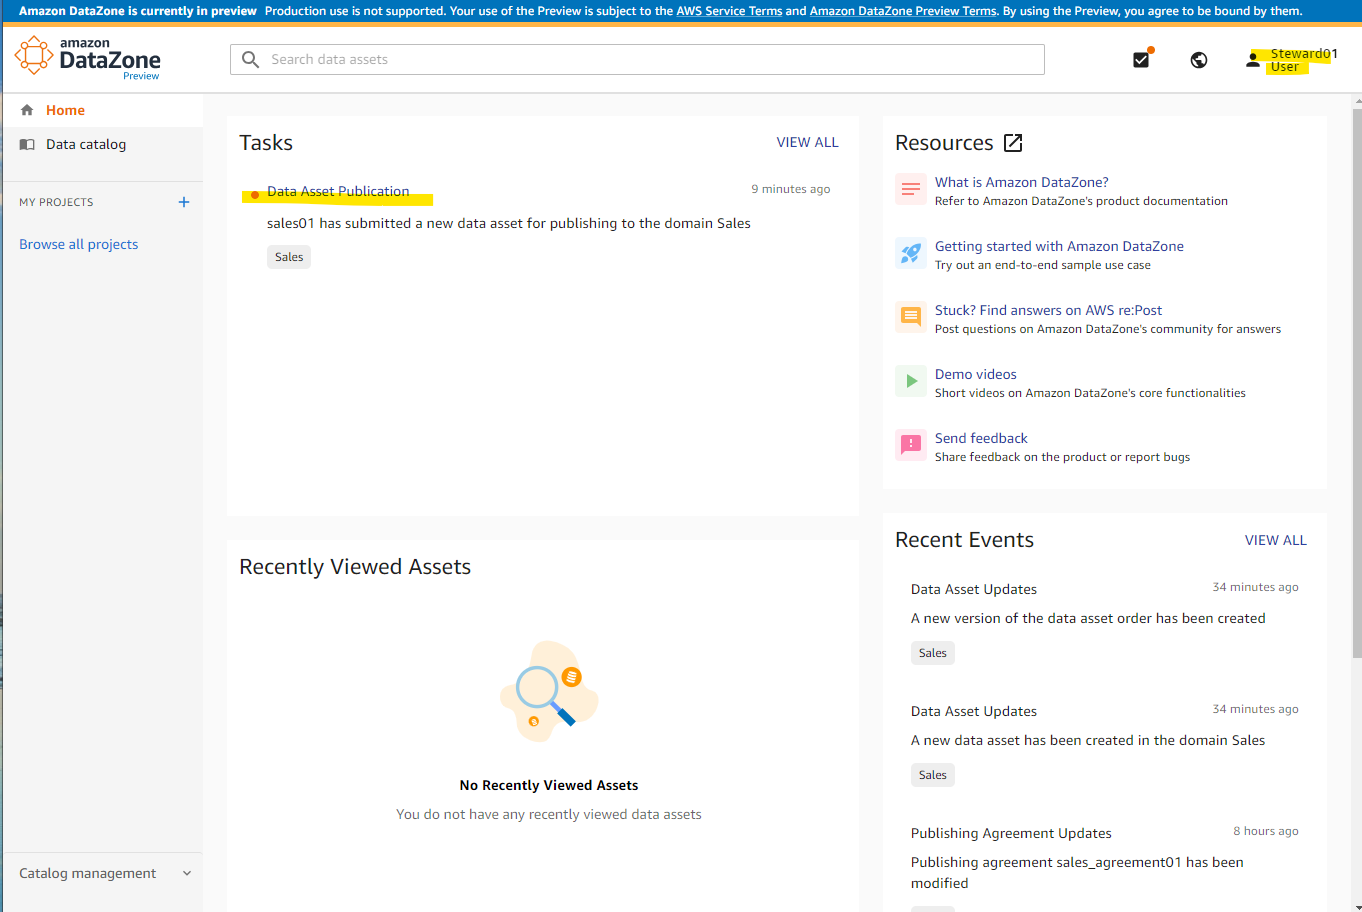Add a project with plus icon
The width and height of the screenshot is (1362, 912).
click(184, 202)
